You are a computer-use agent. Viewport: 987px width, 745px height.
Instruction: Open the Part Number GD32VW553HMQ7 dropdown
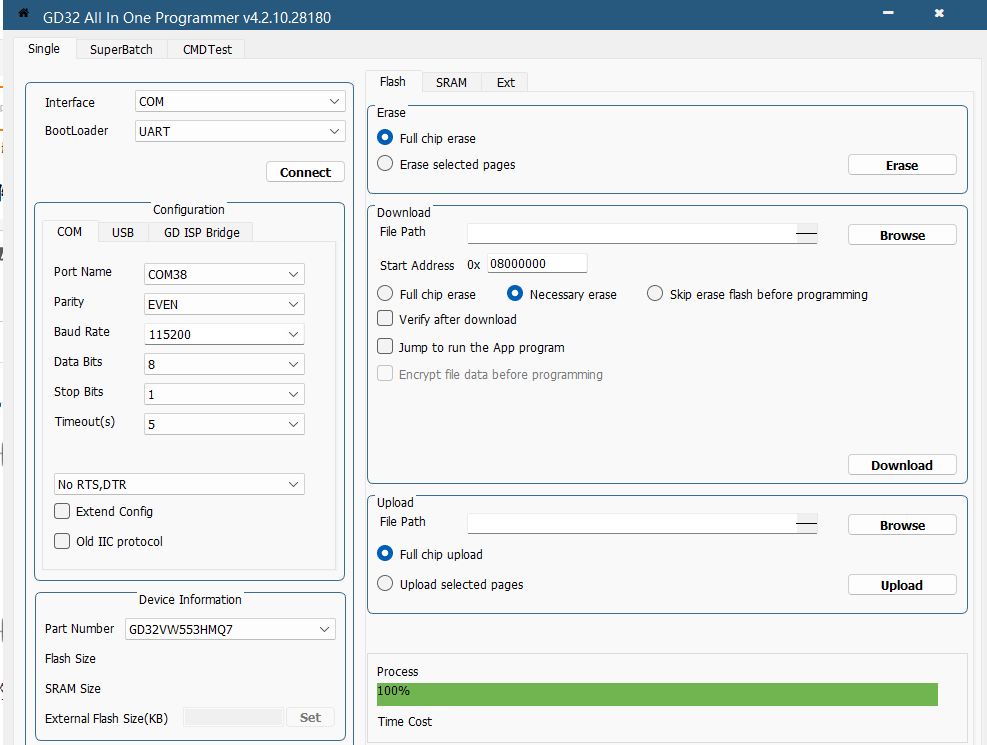coord(230,629)
